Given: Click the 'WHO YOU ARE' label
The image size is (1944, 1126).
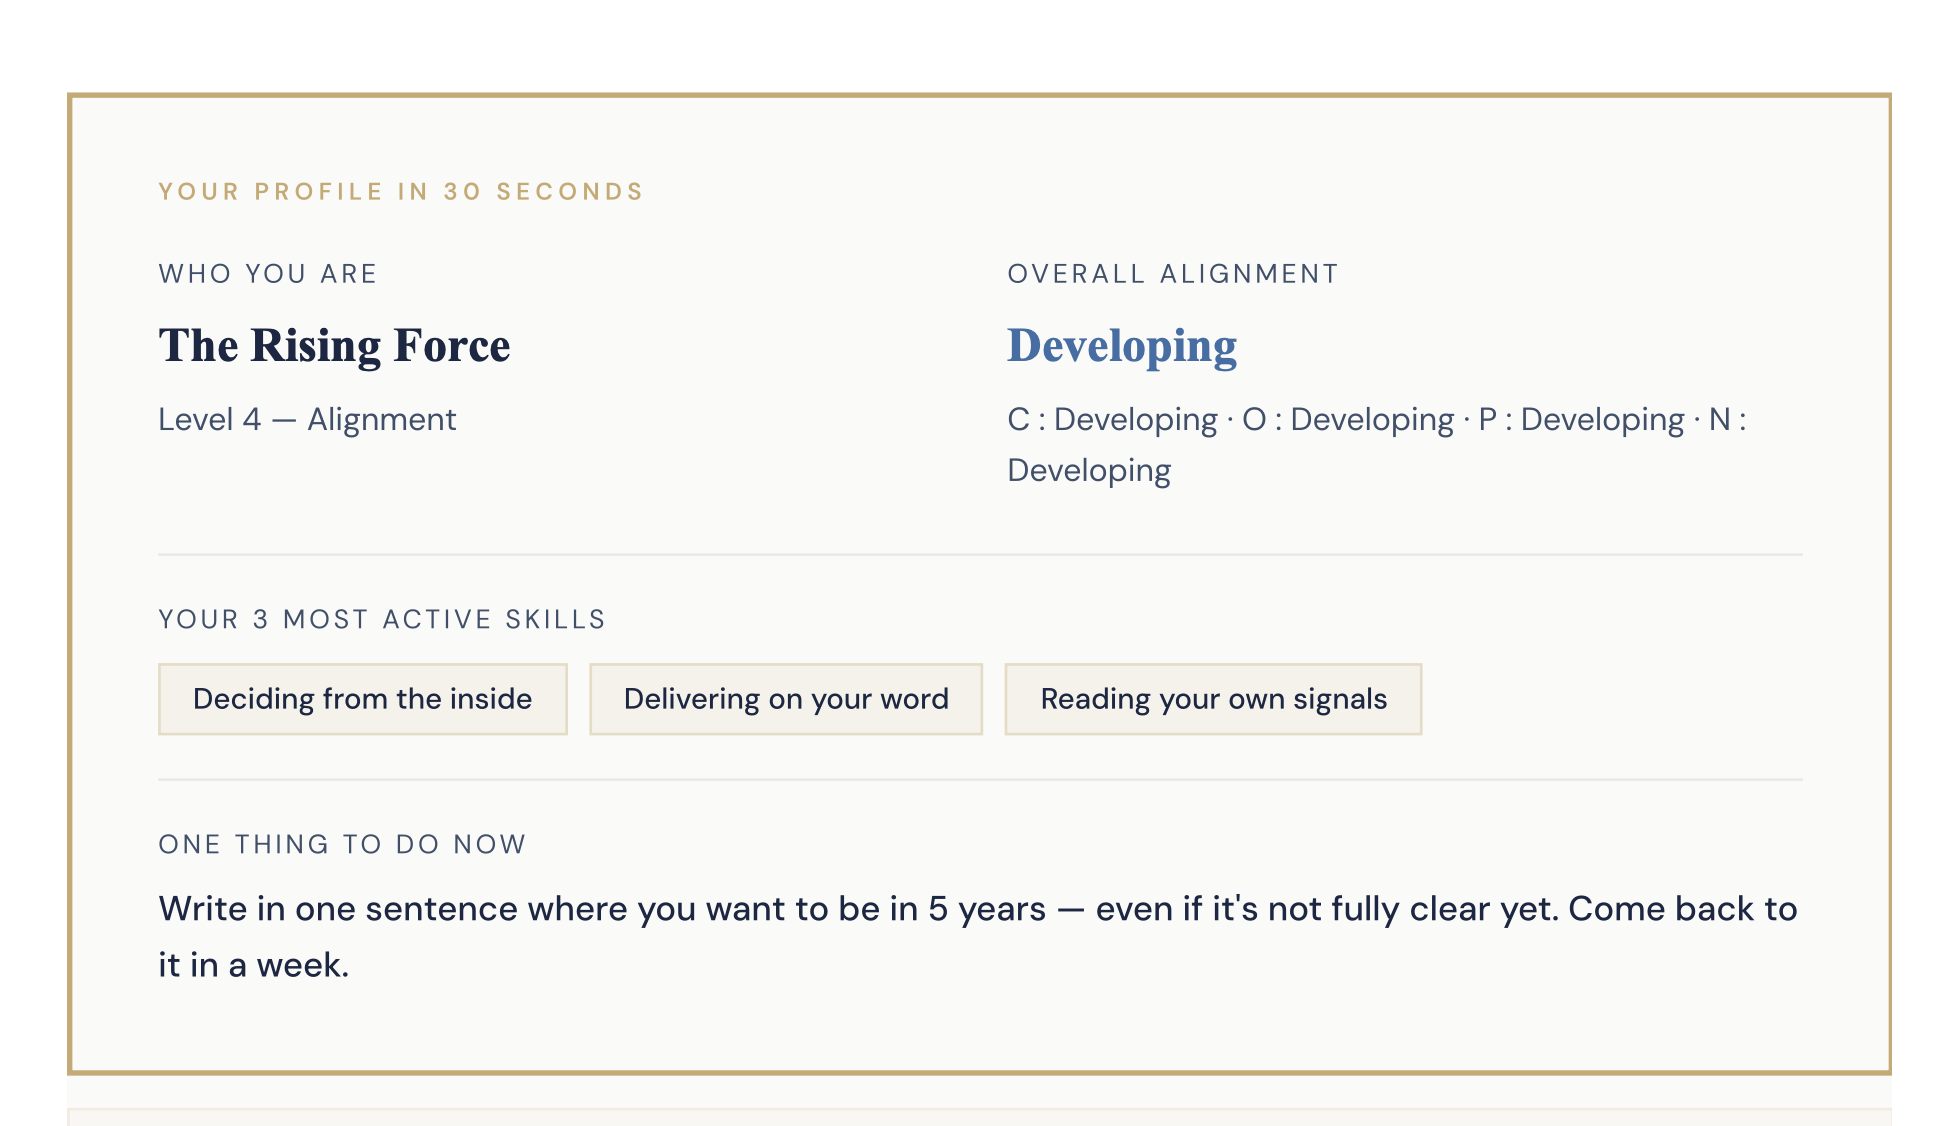Looking at the screenshot, I should click(268, 274).
